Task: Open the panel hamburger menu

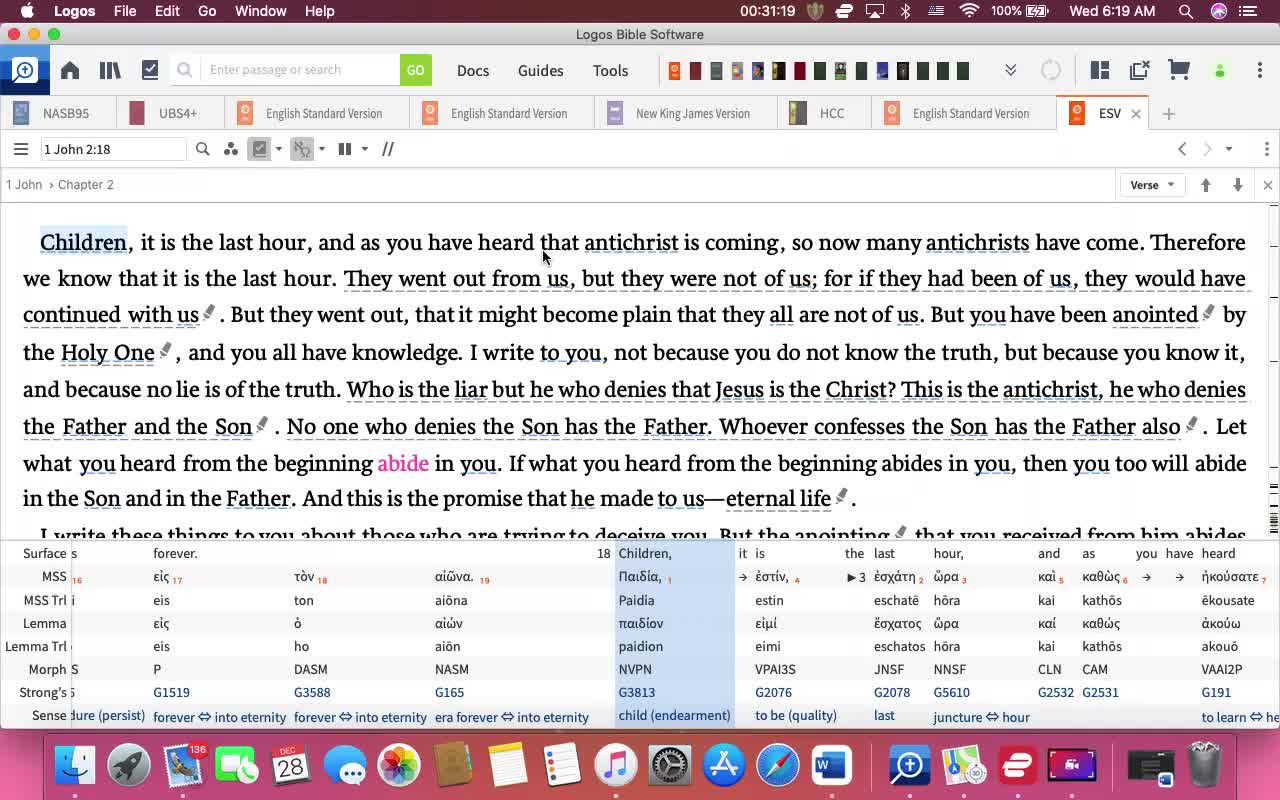Action: pos(21,149)
